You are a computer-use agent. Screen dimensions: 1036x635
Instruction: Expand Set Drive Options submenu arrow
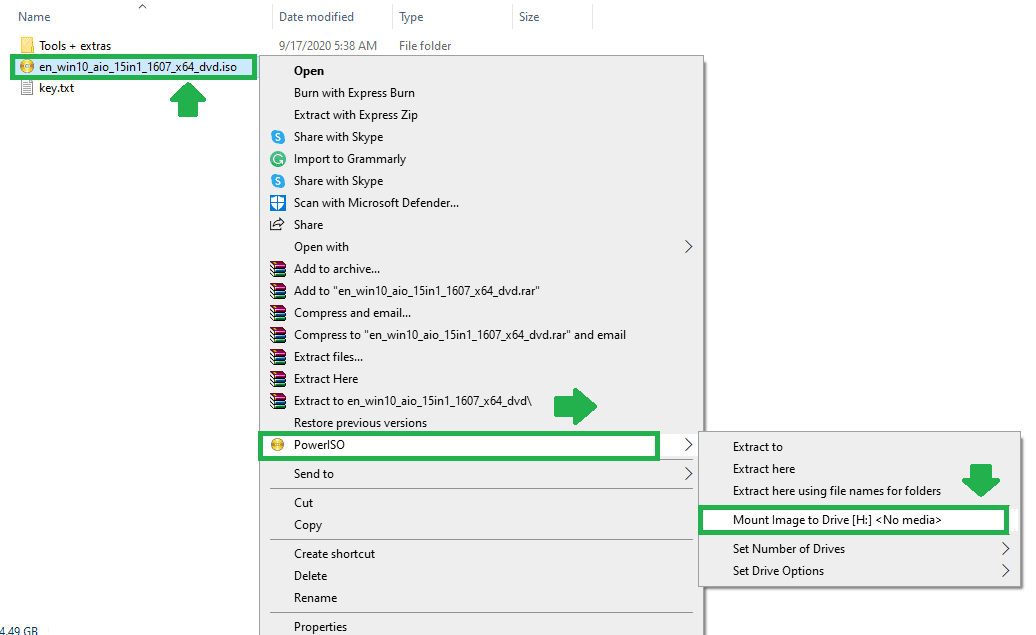tap(1006, 571)
